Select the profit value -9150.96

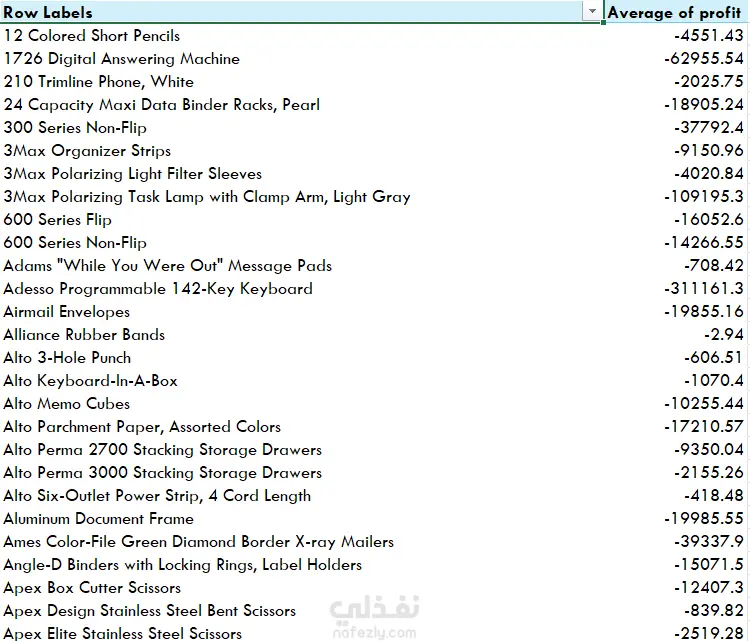click(709, 151)
